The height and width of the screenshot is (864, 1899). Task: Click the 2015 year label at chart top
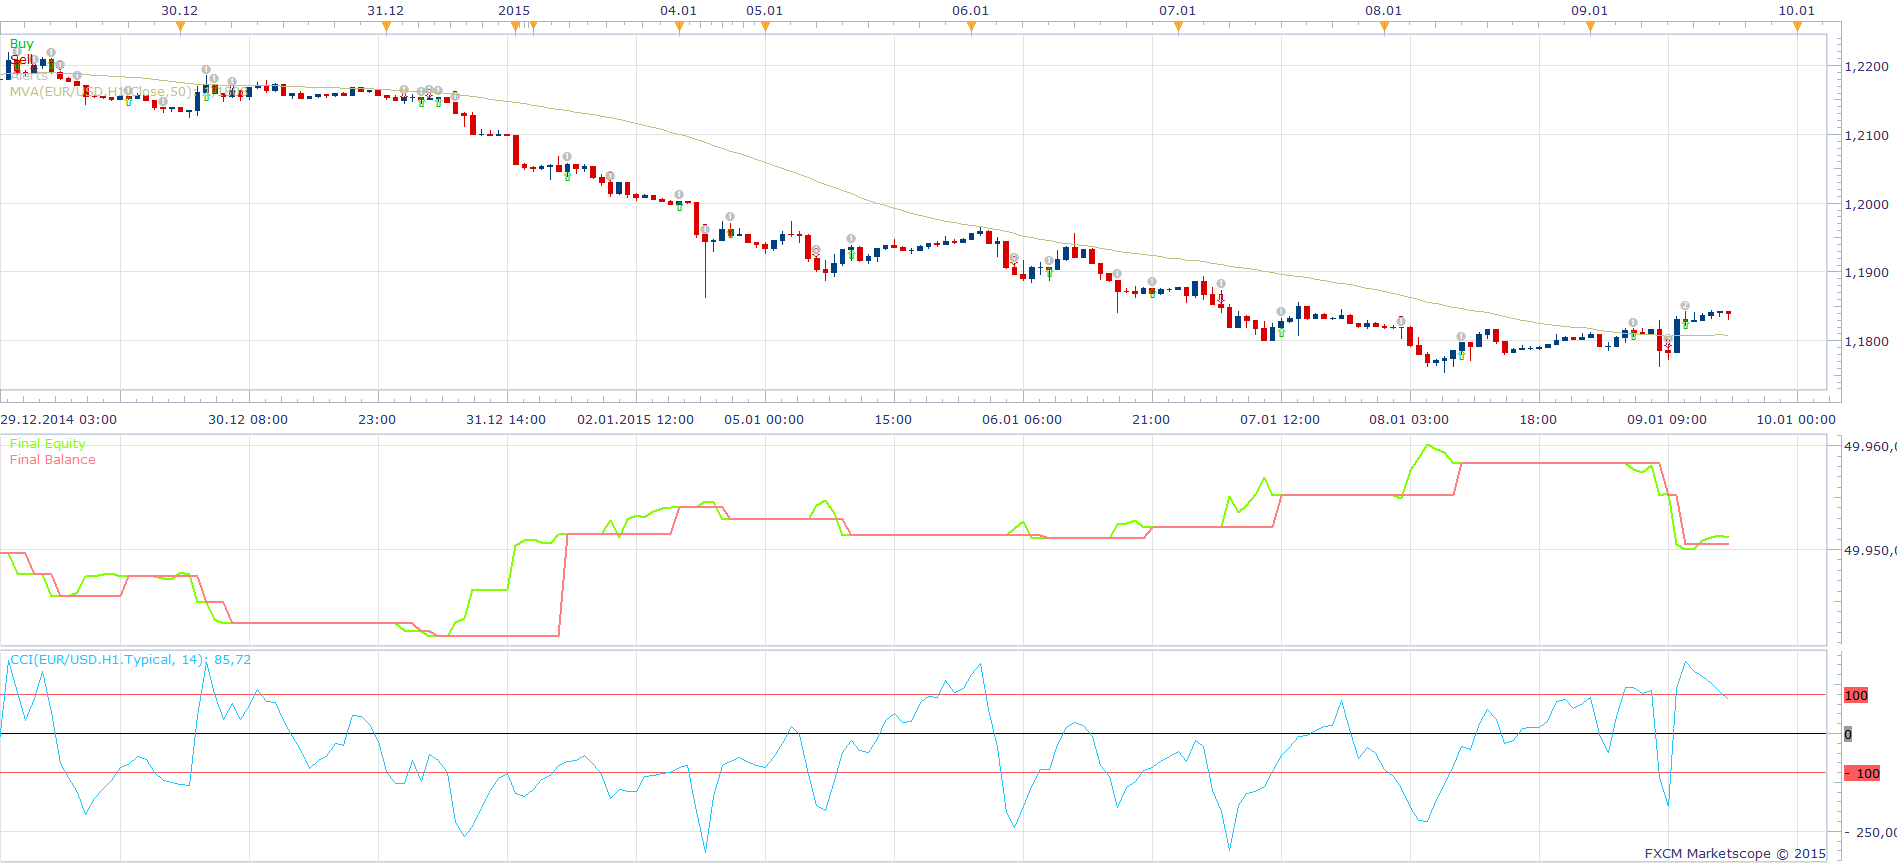coord(514,11)
